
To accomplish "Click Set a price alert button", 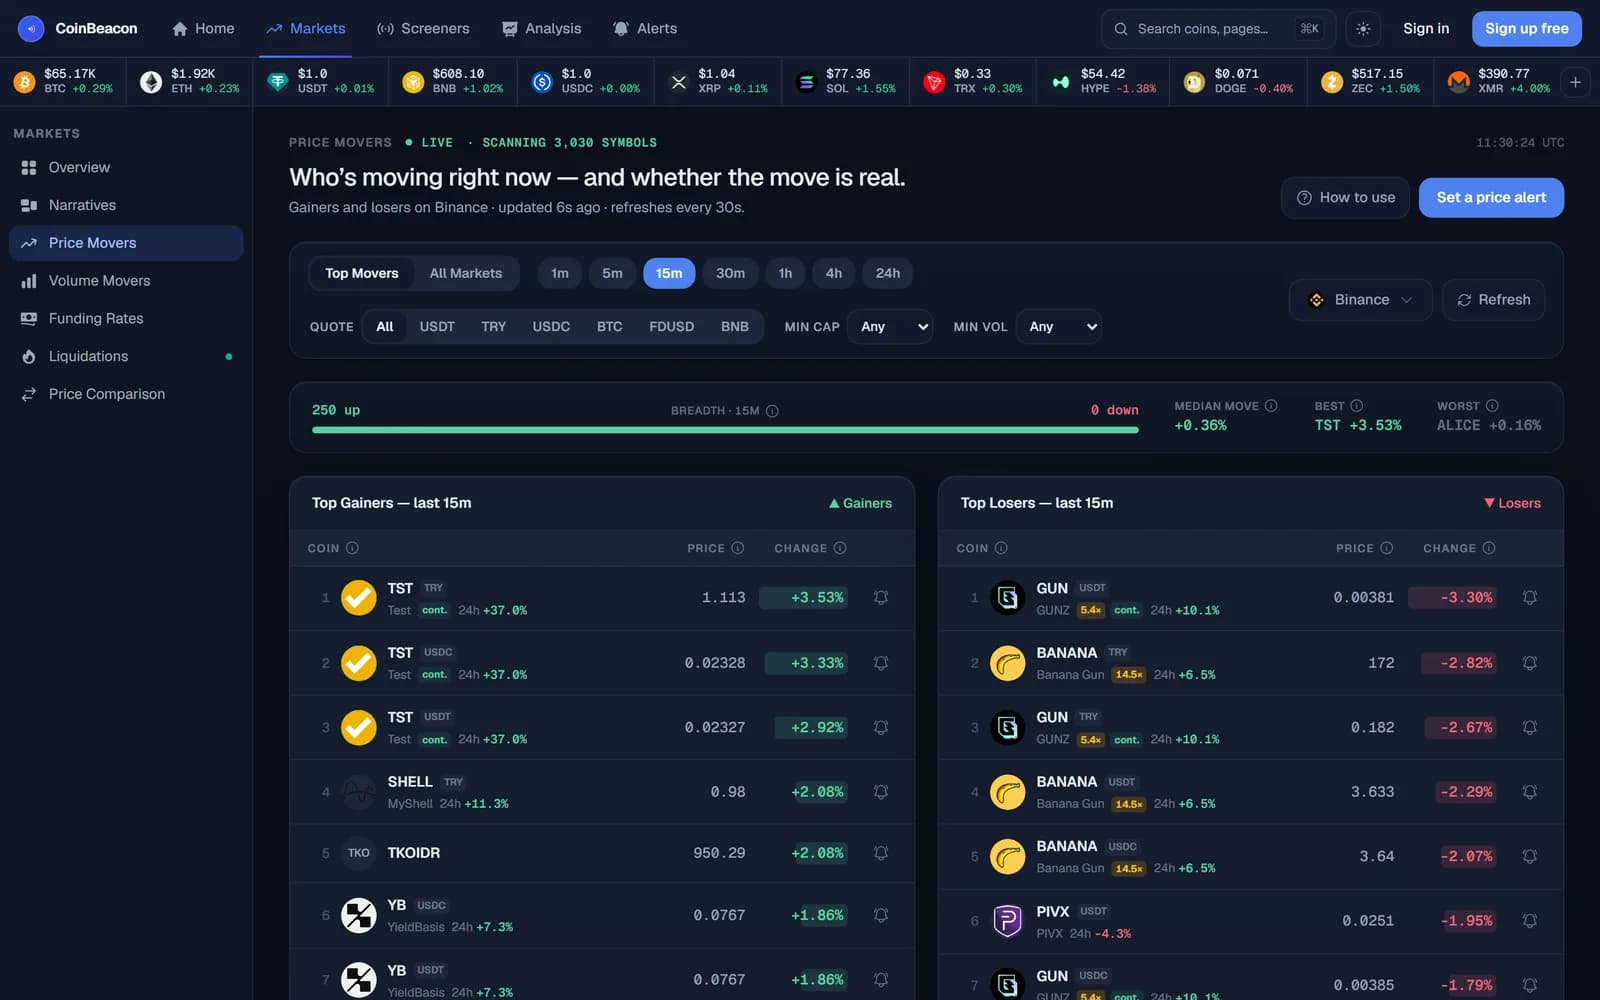I will [1491, 198].
